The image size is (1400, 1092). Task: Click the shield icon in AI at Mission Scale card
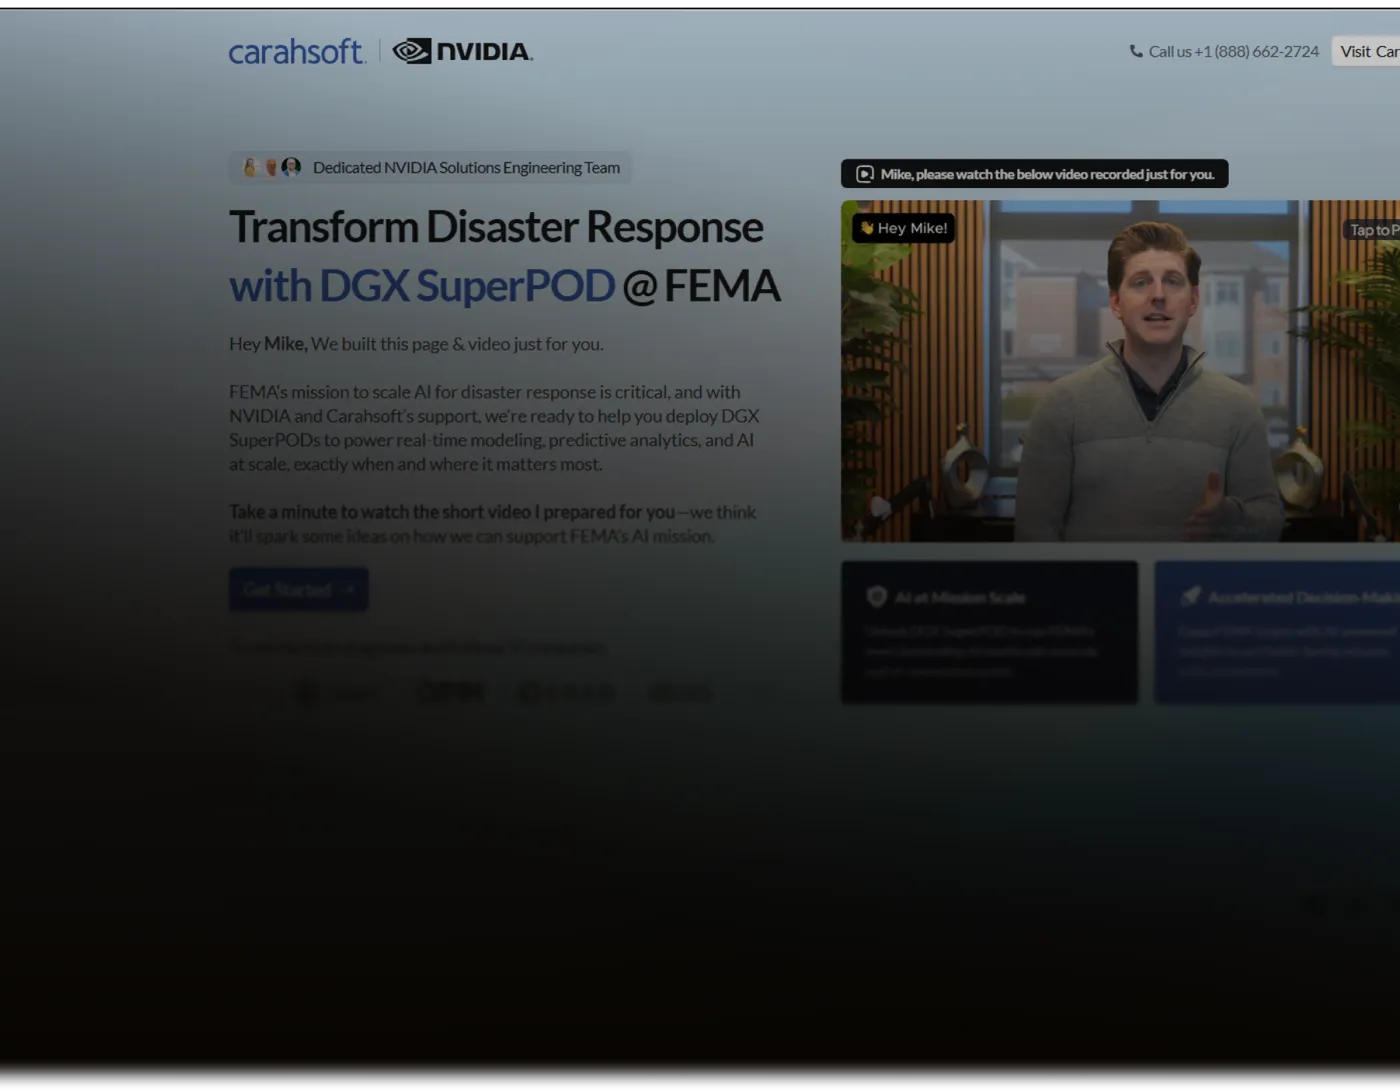tap(877, 597)
